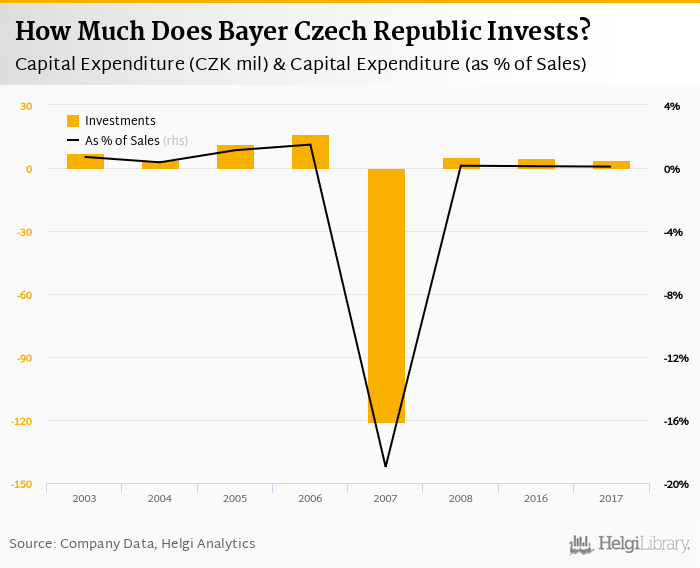Click the Investments legend label
Image resolution: width=700 pixels, height=568 pixels.
(120, 121)
